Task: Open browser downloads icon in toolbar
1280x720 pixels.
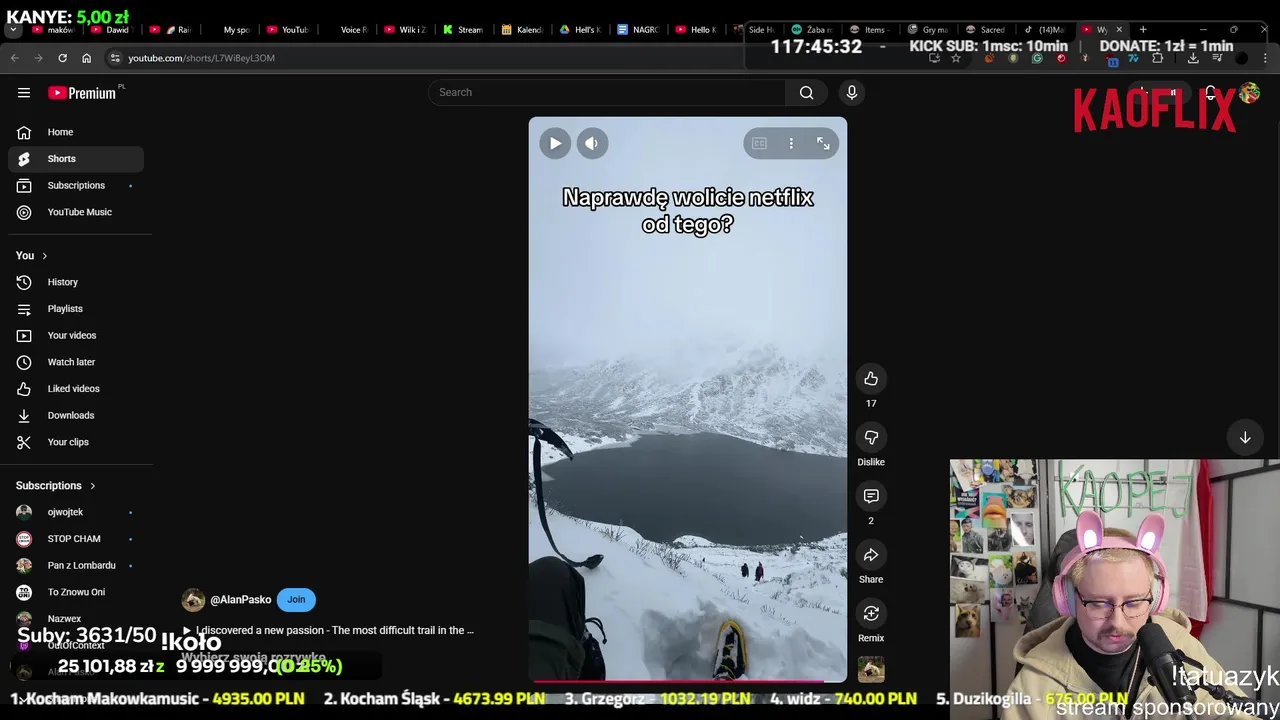Action: [x=1193, y=58]
